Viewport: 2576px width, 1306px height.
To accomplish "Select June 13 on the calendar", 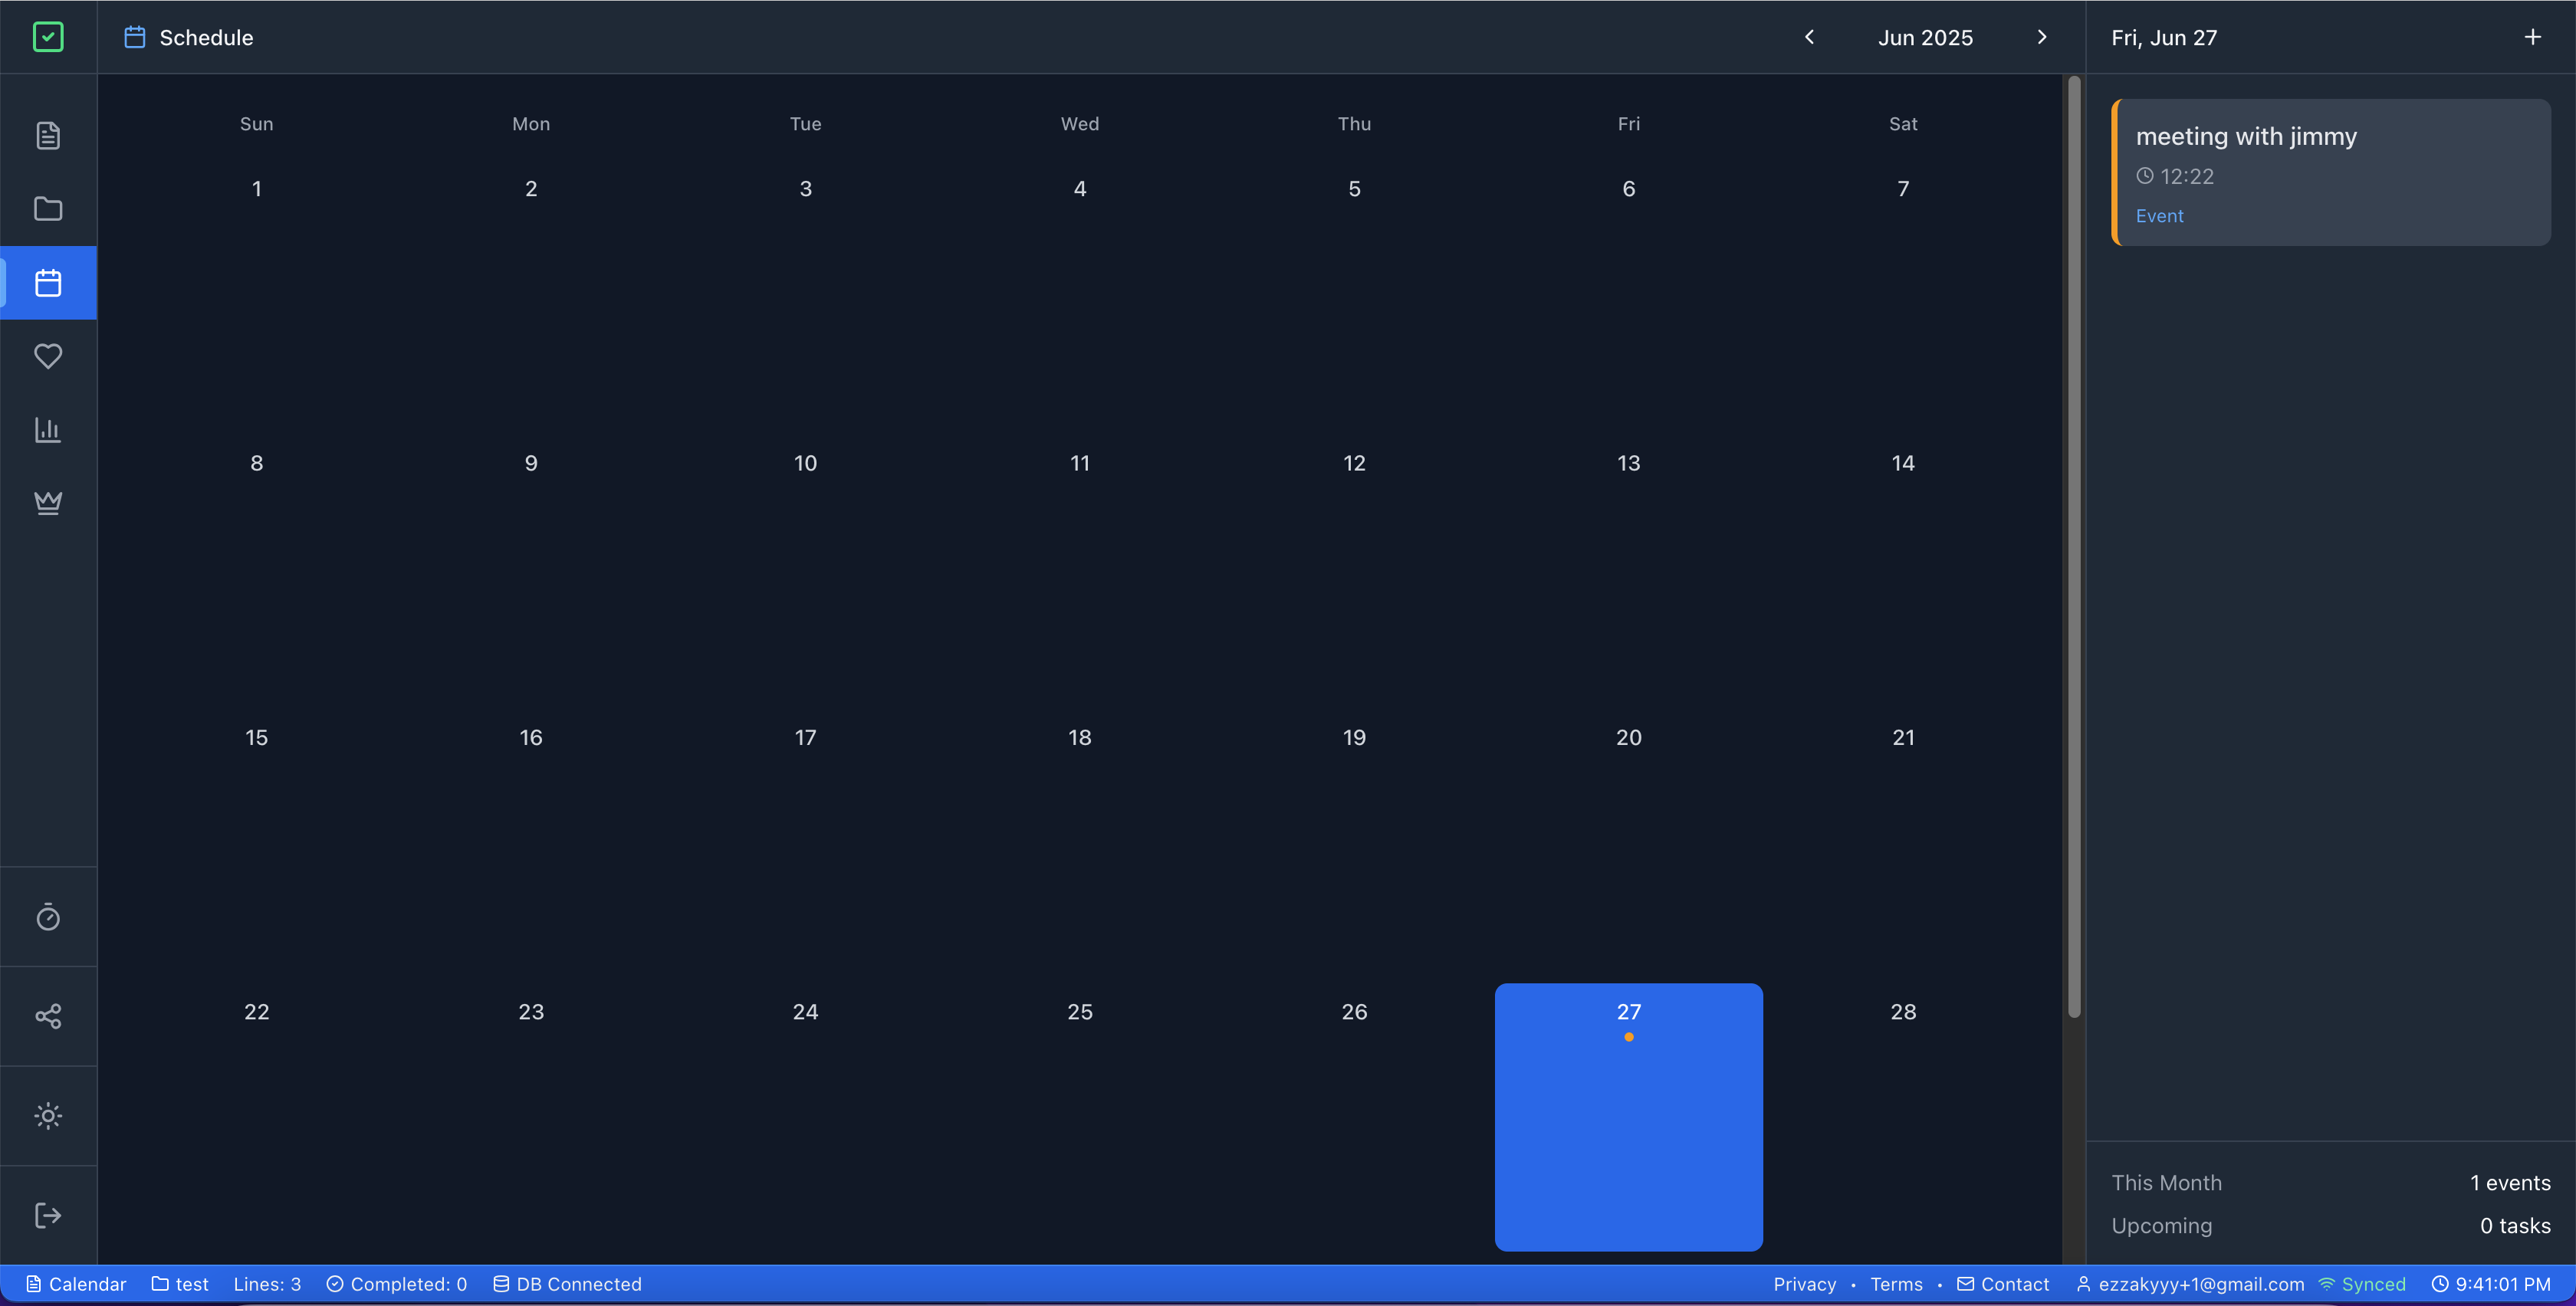I will click(x=1628, y=463).
